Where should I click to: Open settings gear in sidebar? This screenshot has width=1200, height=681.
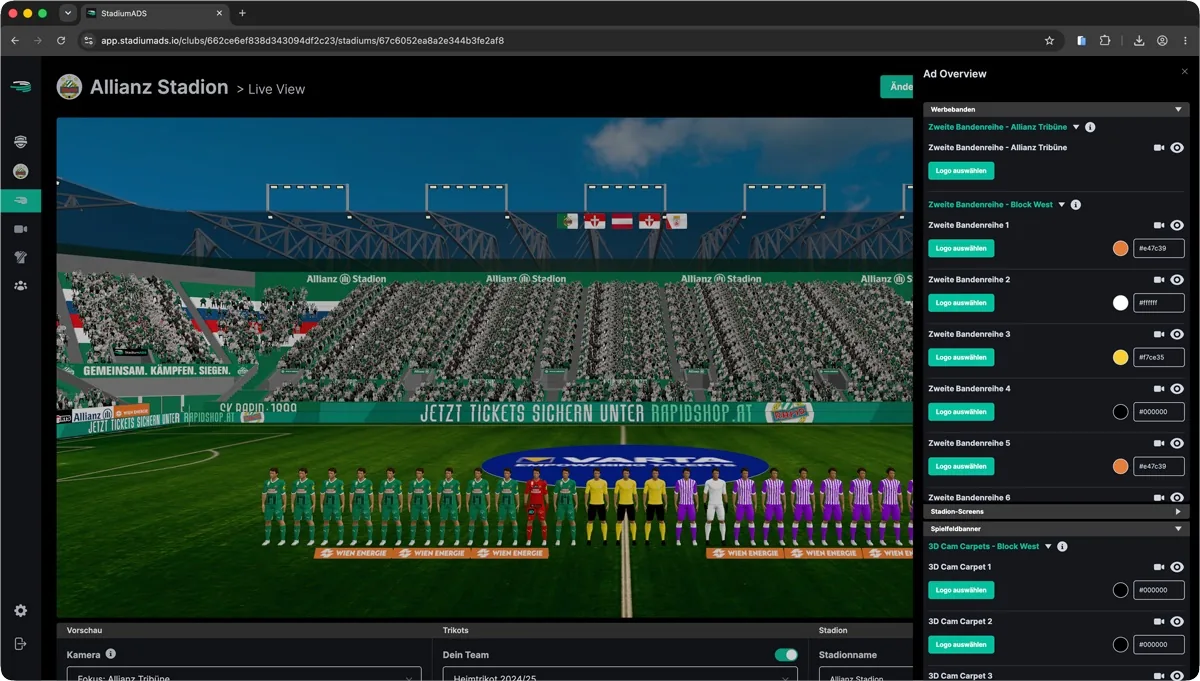click(20, 611)
